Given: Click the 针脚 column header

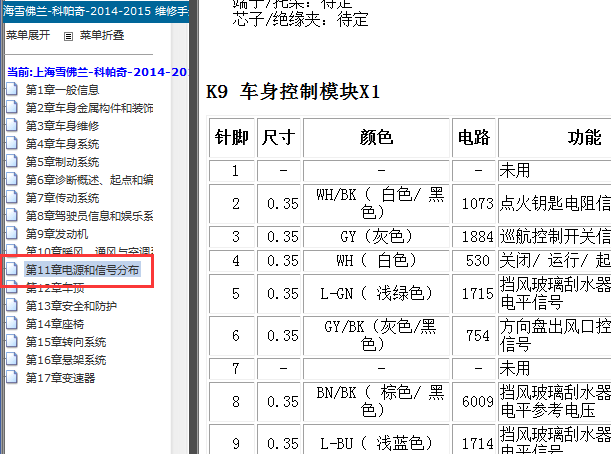Looking at the screenshot, I should (232, 138).
